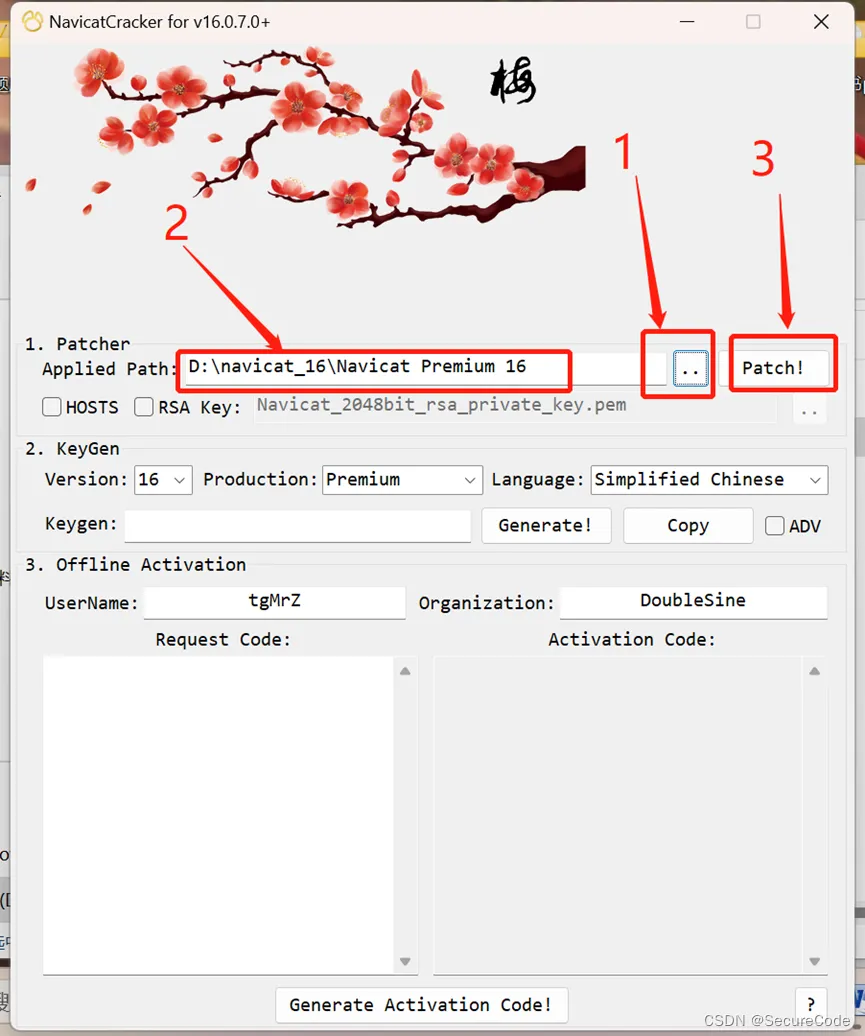The image size is (865, 1036).
Task: Edit the Organization field DoubleSine
Action: [693, 602]
